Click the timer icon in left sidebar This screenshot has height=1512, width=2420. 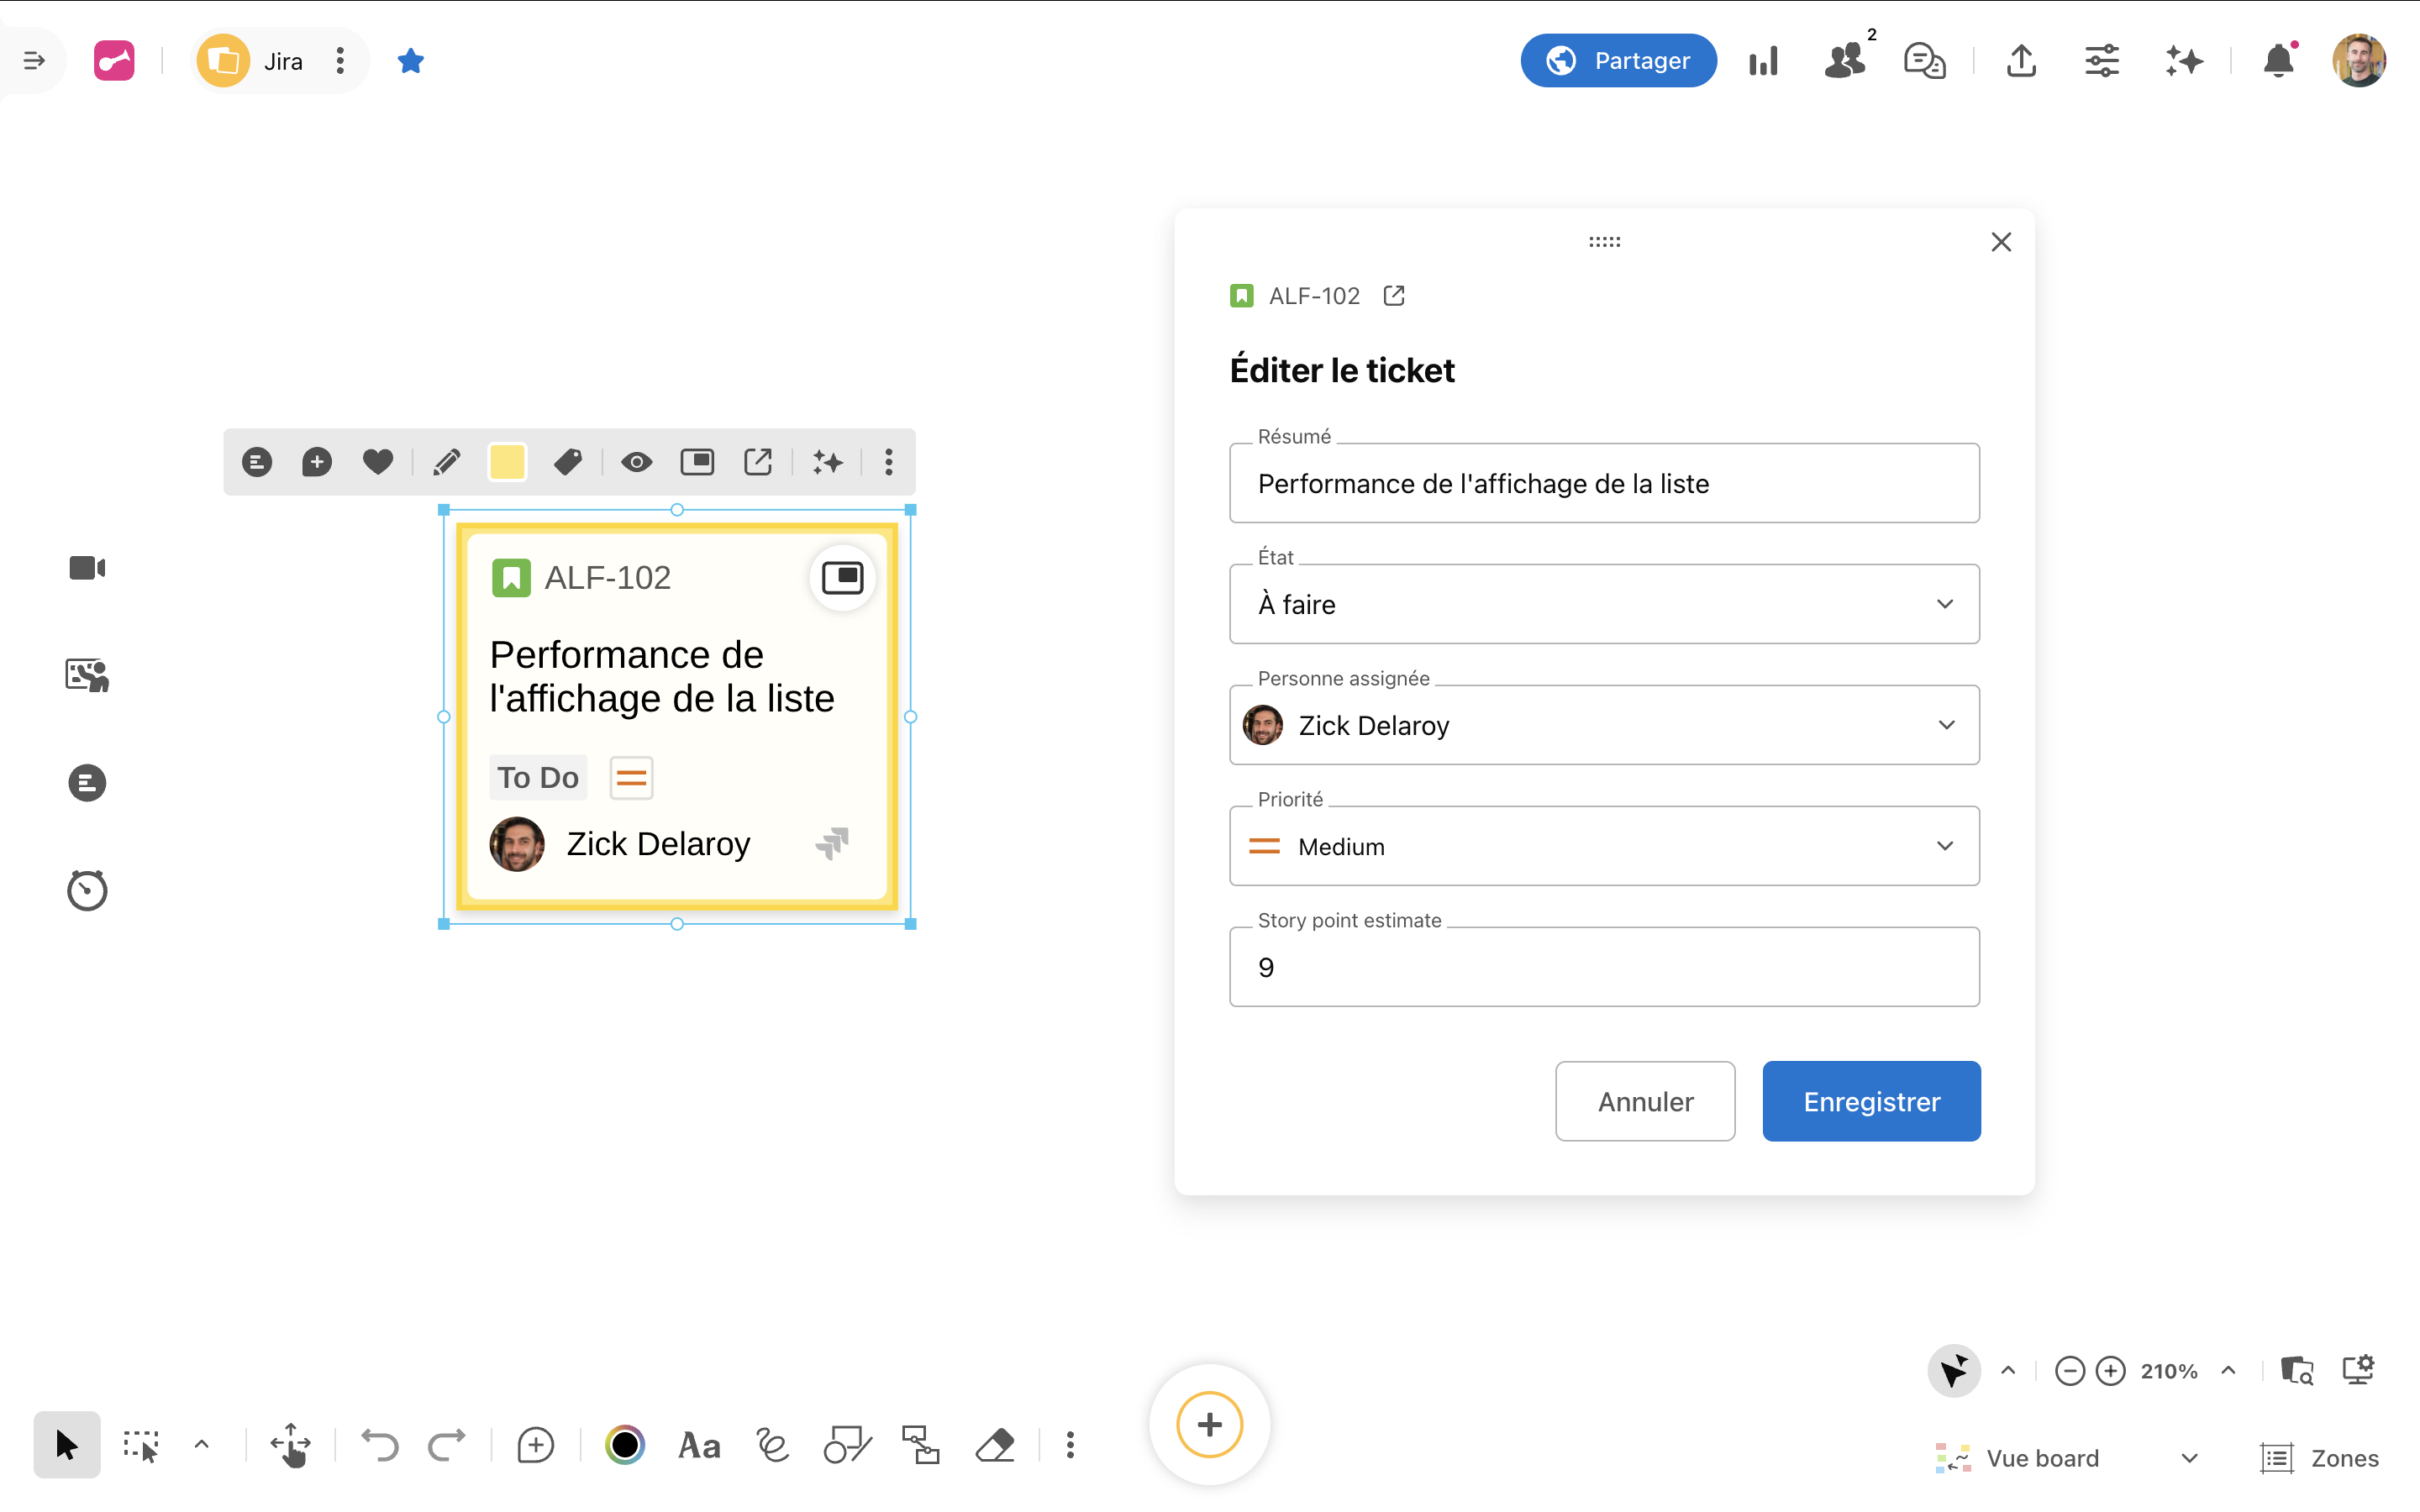pyautogui.click(x=87, y=890)
